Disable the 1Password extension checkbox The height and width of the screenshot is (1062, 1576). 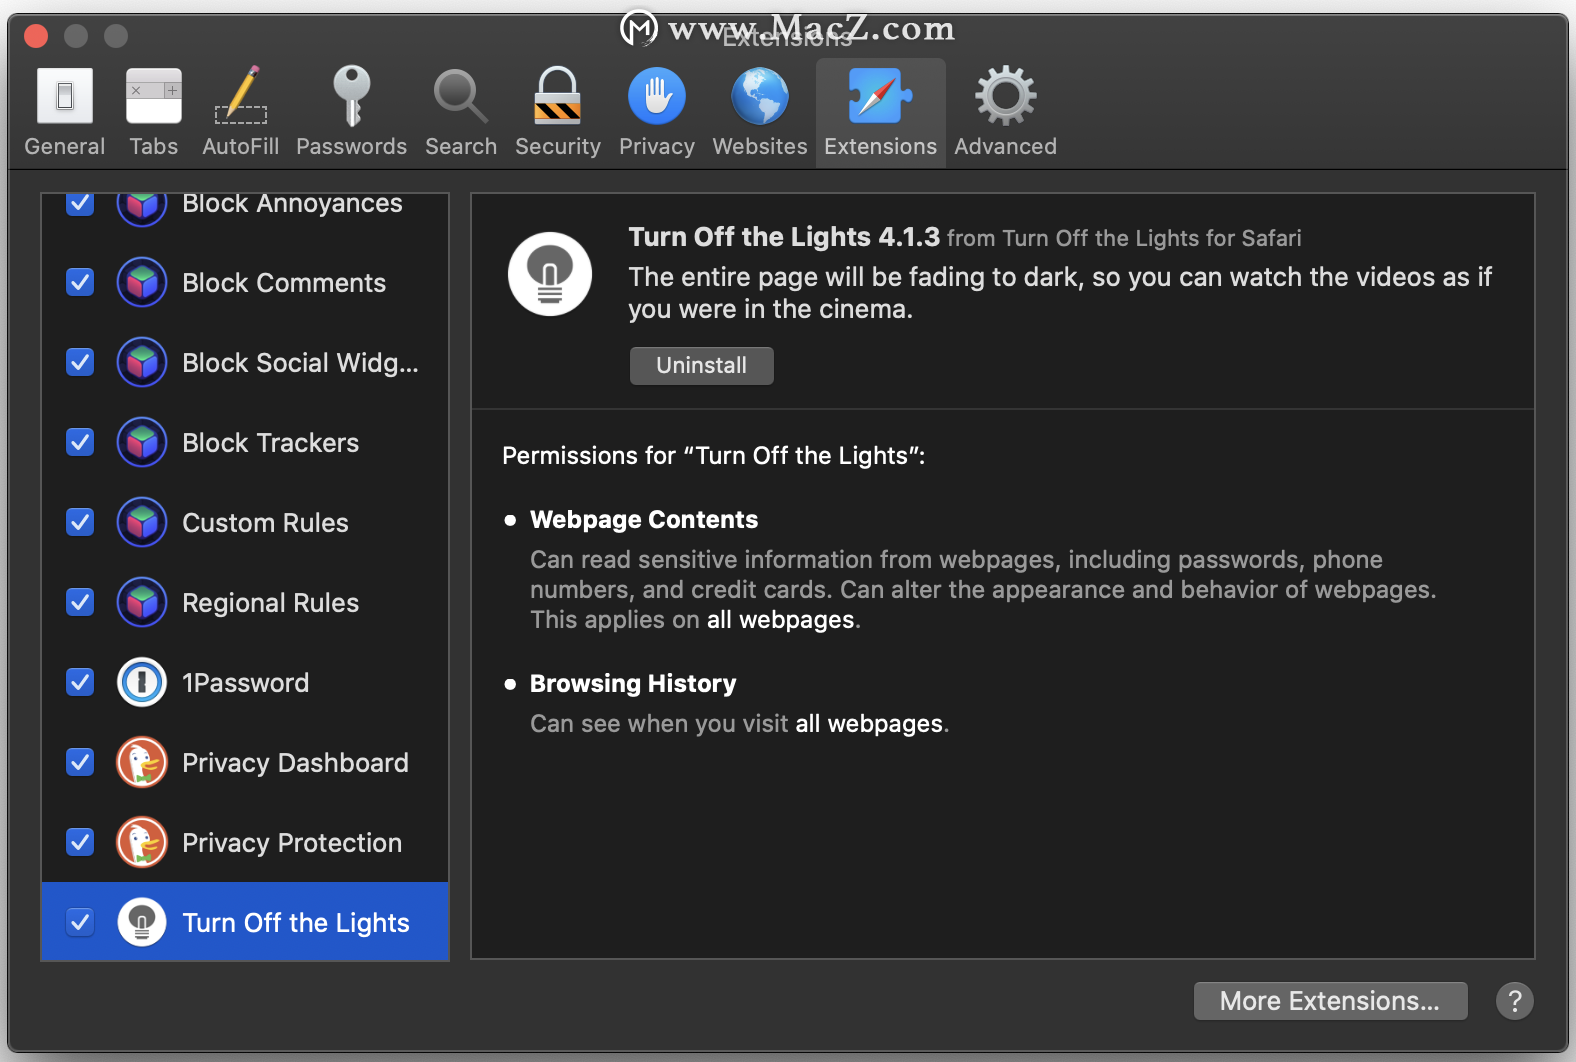(x=80, y=683)
